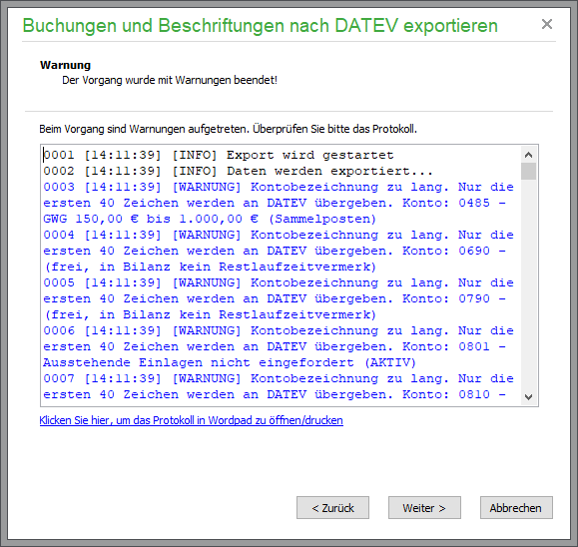578x547 pixels.
Task: Click the text mentioning Konto: 0801
Action: [x=275, y=347]
